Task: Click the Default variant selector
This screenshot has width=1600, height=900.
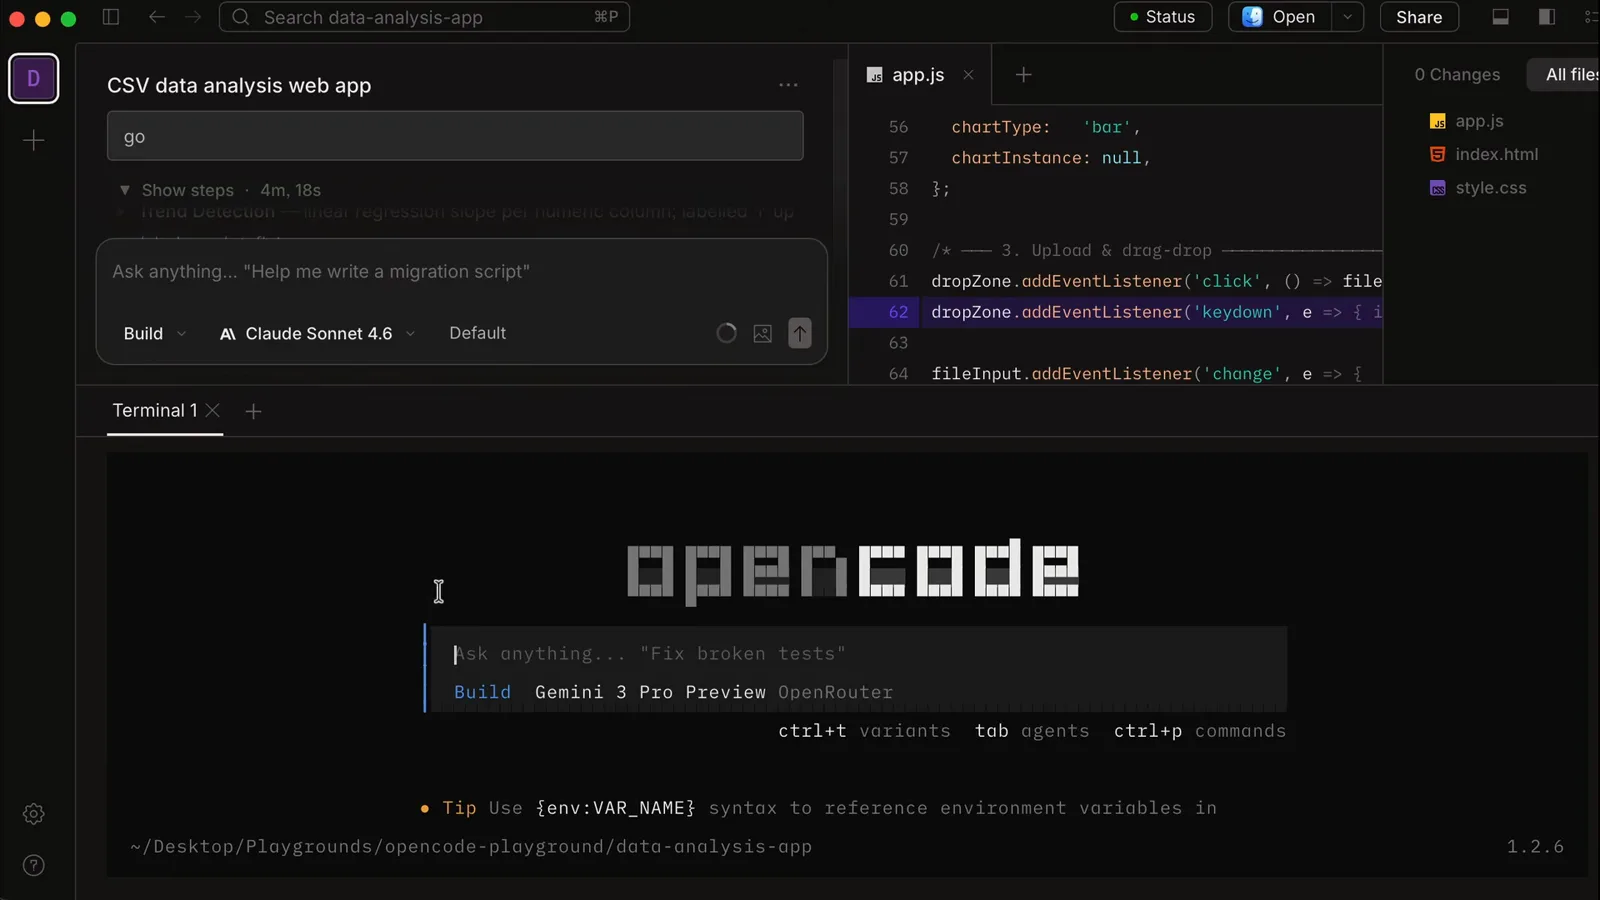Action: pyautogui.click(x=477, y=333)
